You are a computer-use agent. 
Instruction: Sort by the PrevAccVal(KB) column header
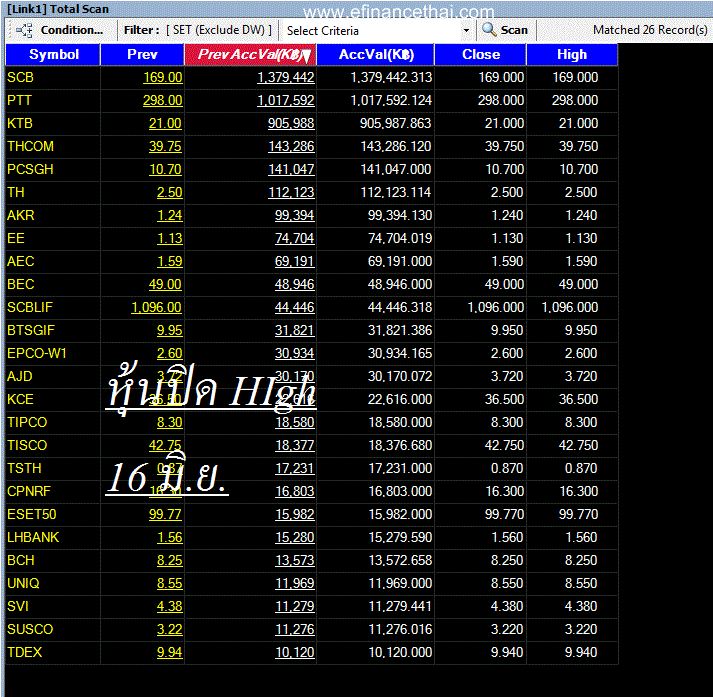click(250, 55)
